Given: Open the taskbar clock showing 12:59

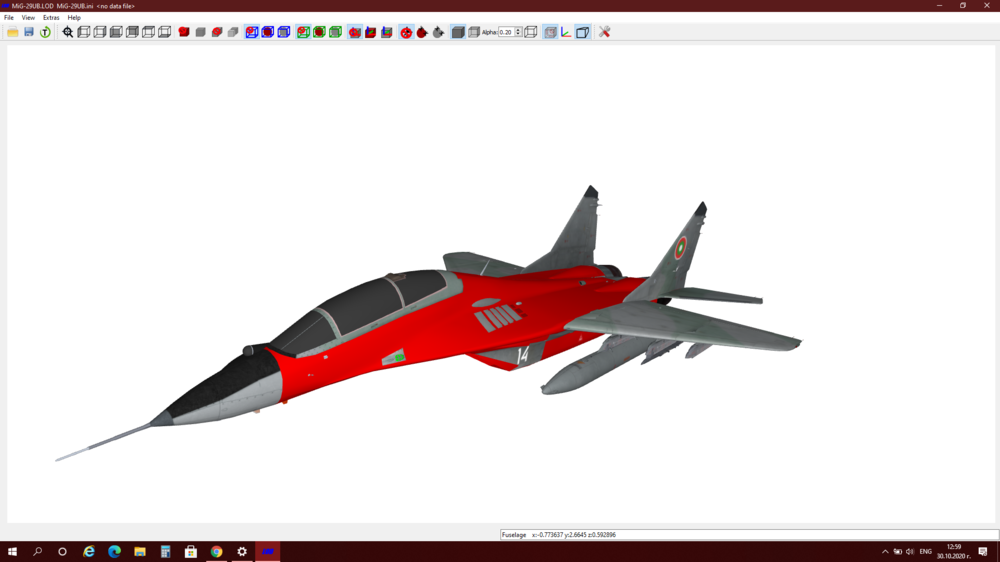Looking at the screenshot, I should pos(953,552).
